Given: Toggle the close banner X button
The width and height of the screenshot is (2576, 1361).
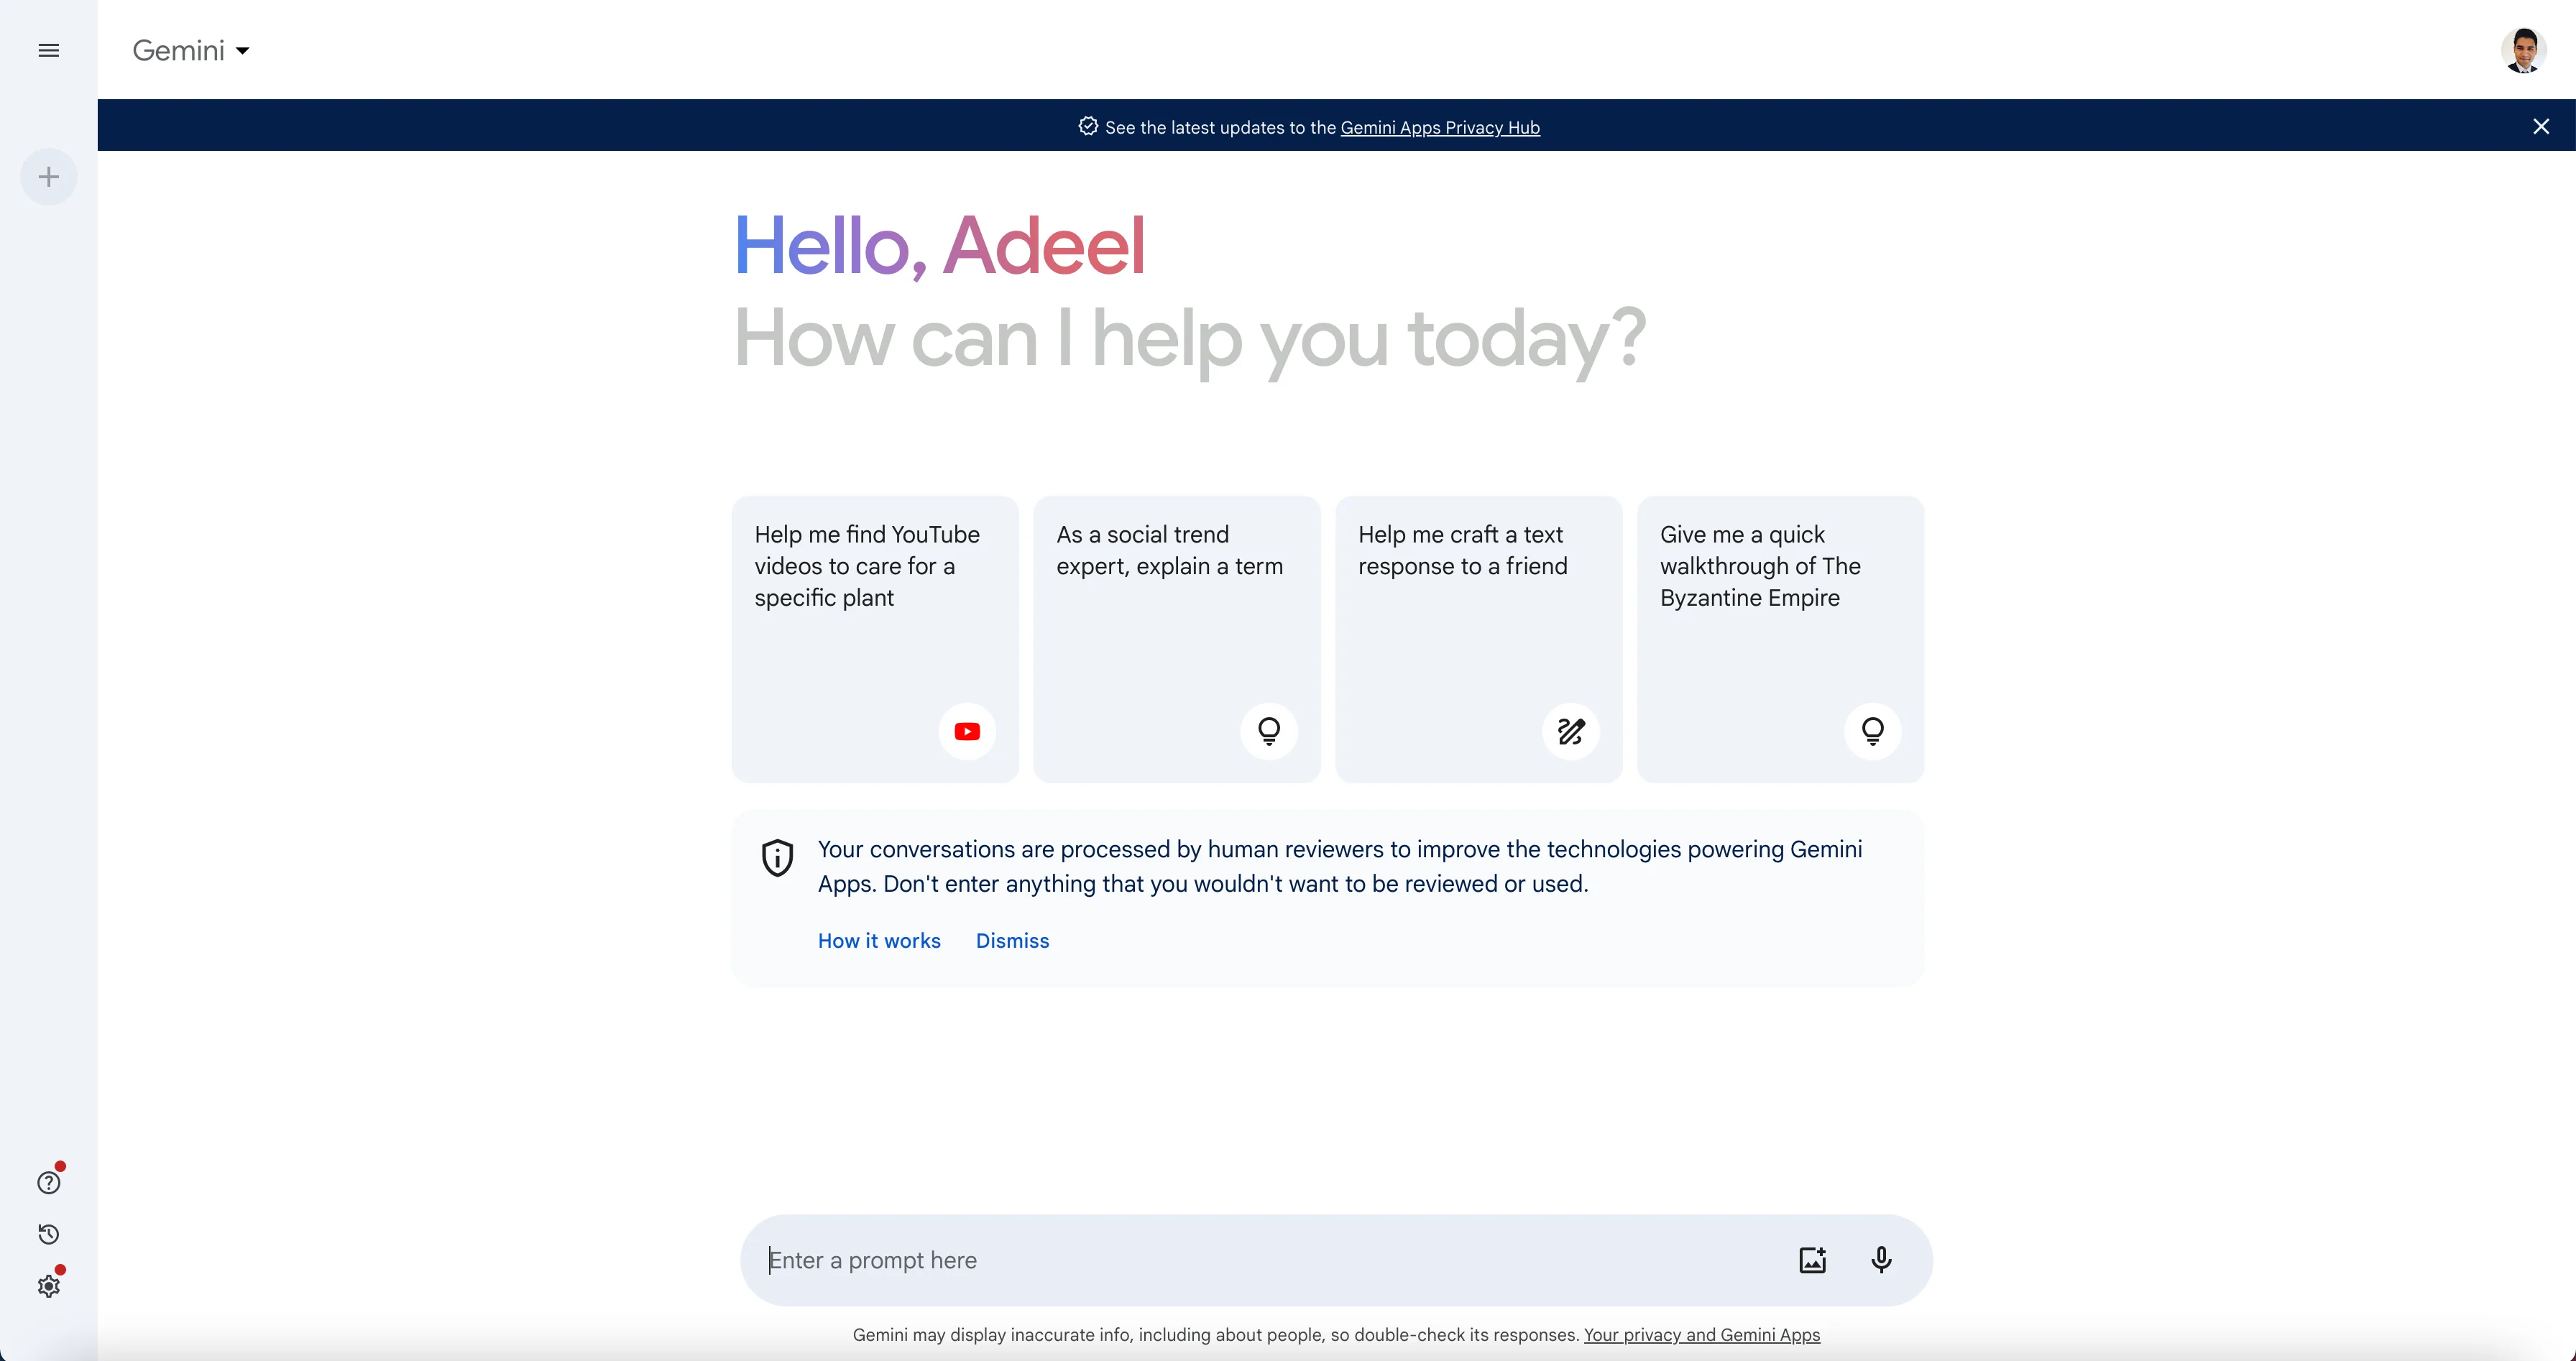Looking at the screenshot, I should 2544,126.
